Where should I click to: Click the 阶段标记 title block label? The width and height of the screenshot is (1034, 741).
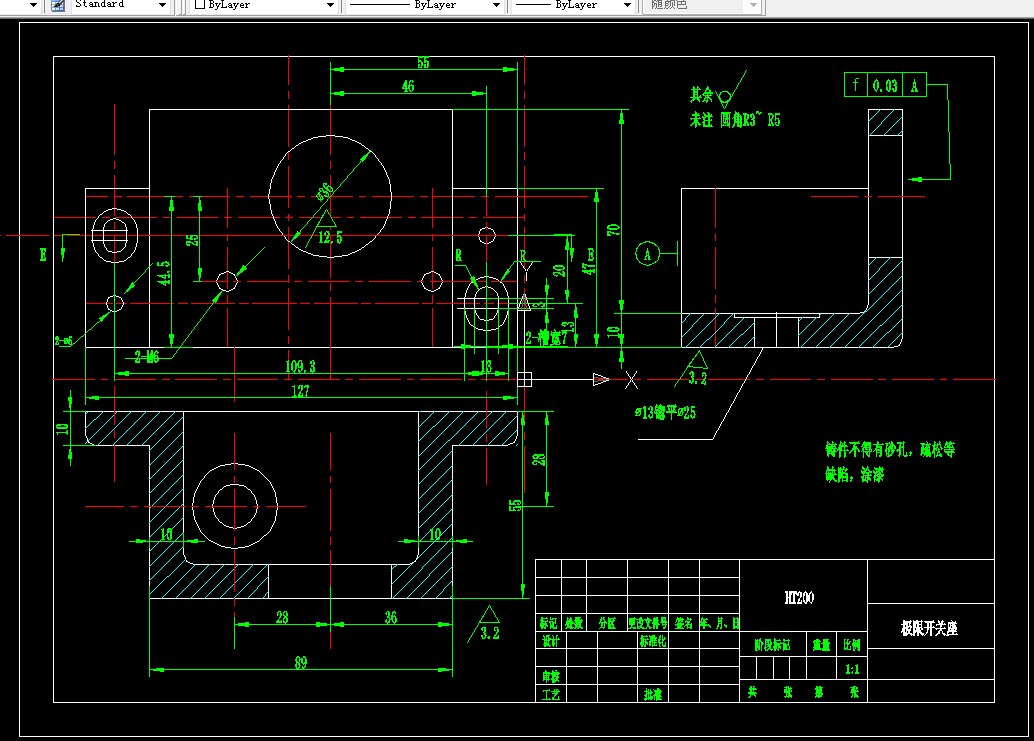(x=772, y=645)
